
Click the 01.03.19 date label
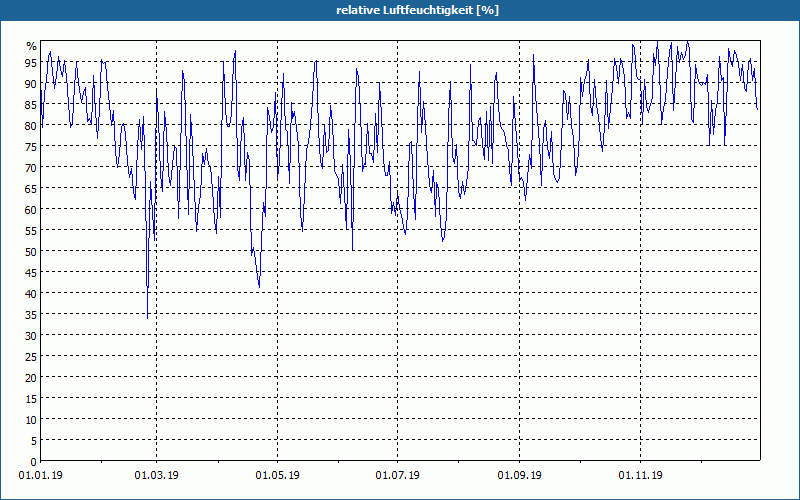click(x=157, y=475)
